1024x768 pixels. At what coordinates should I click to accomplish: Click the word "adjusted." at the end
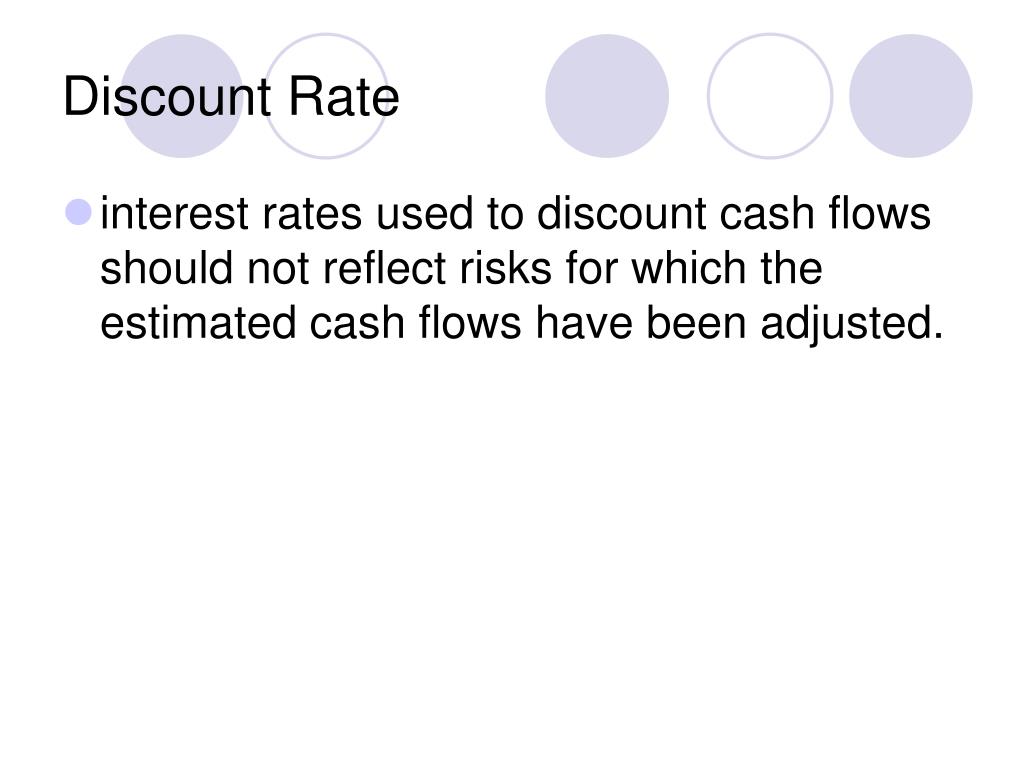[852, 325]
